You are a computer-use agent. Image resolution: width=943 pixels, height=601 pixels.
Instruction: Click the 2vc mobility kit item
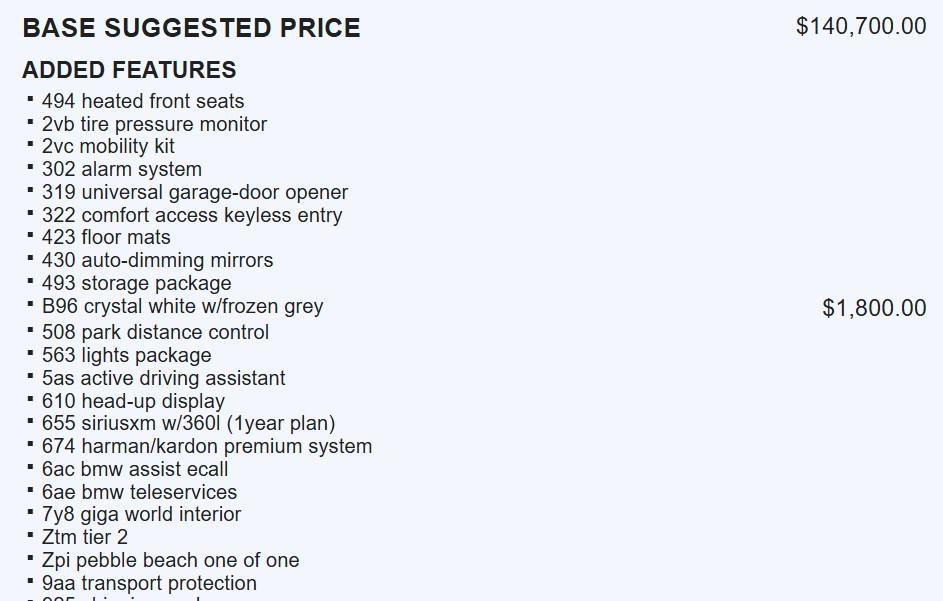(x=108, y=146)
